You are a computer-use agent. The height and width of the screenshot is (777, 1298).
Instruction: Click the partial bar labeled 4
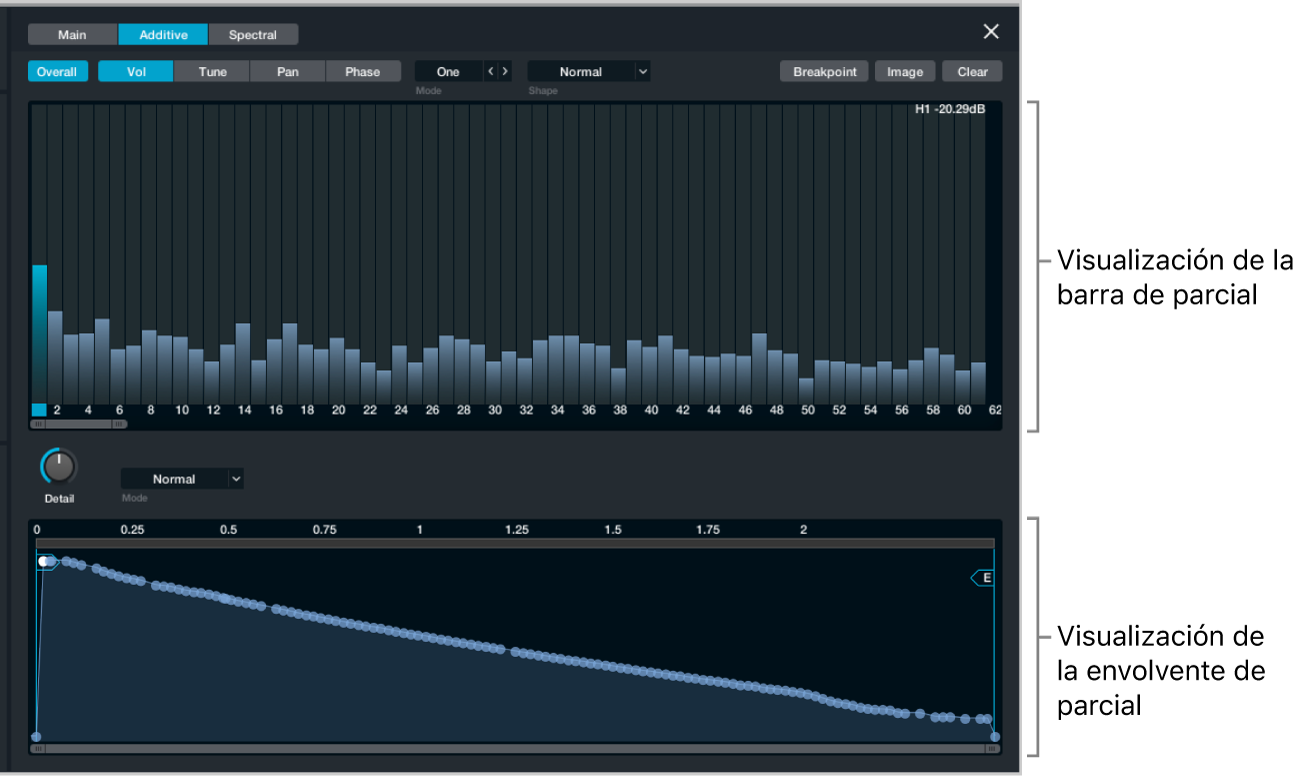pyautogui.click(x=87, y=368)
